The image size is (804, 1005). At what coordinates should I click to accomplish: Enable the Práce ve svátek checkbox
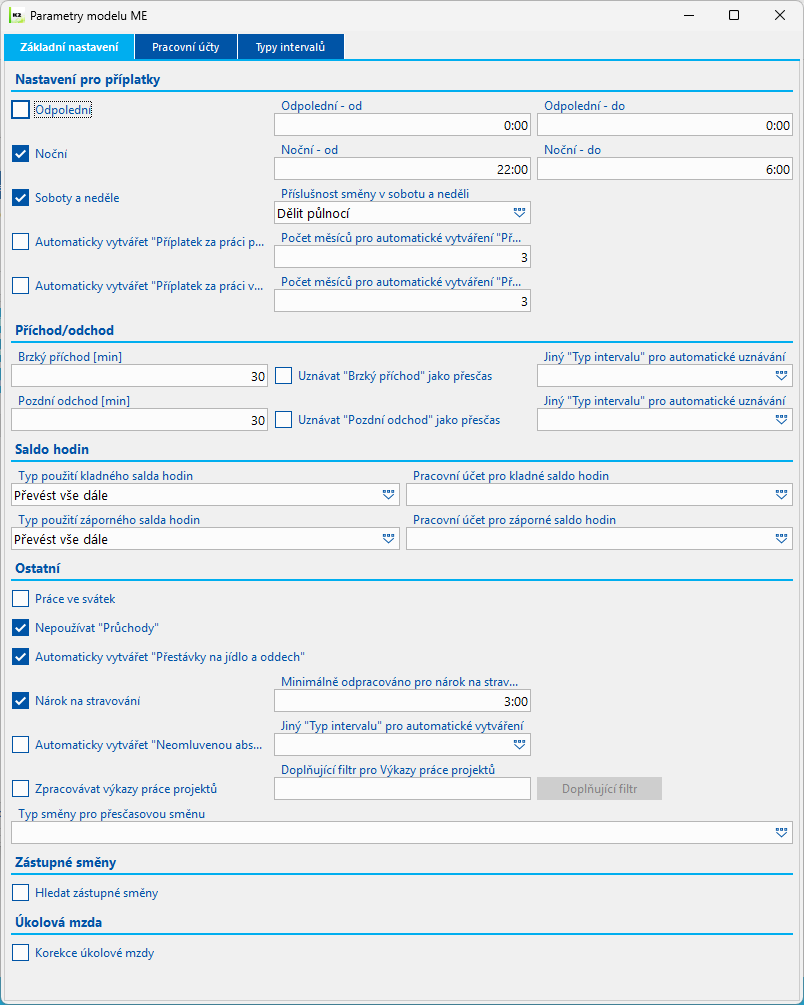(21, 599)
